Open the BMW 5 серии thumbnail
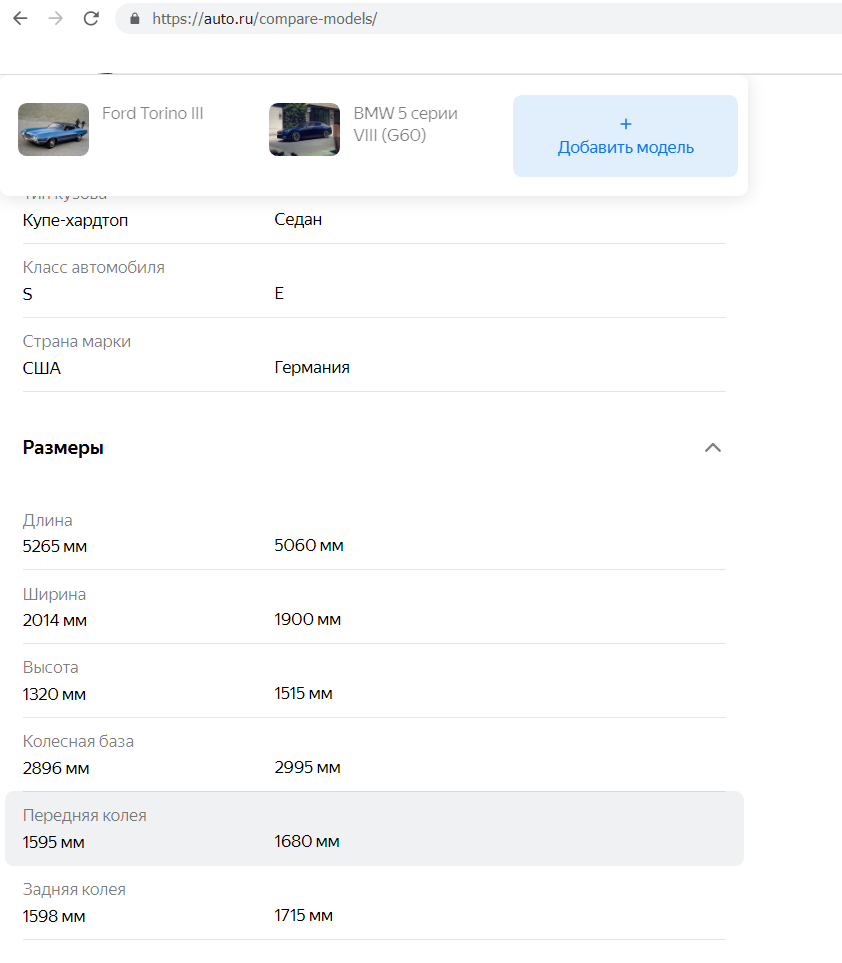This screenshot has width=842, height=963. 304,129
